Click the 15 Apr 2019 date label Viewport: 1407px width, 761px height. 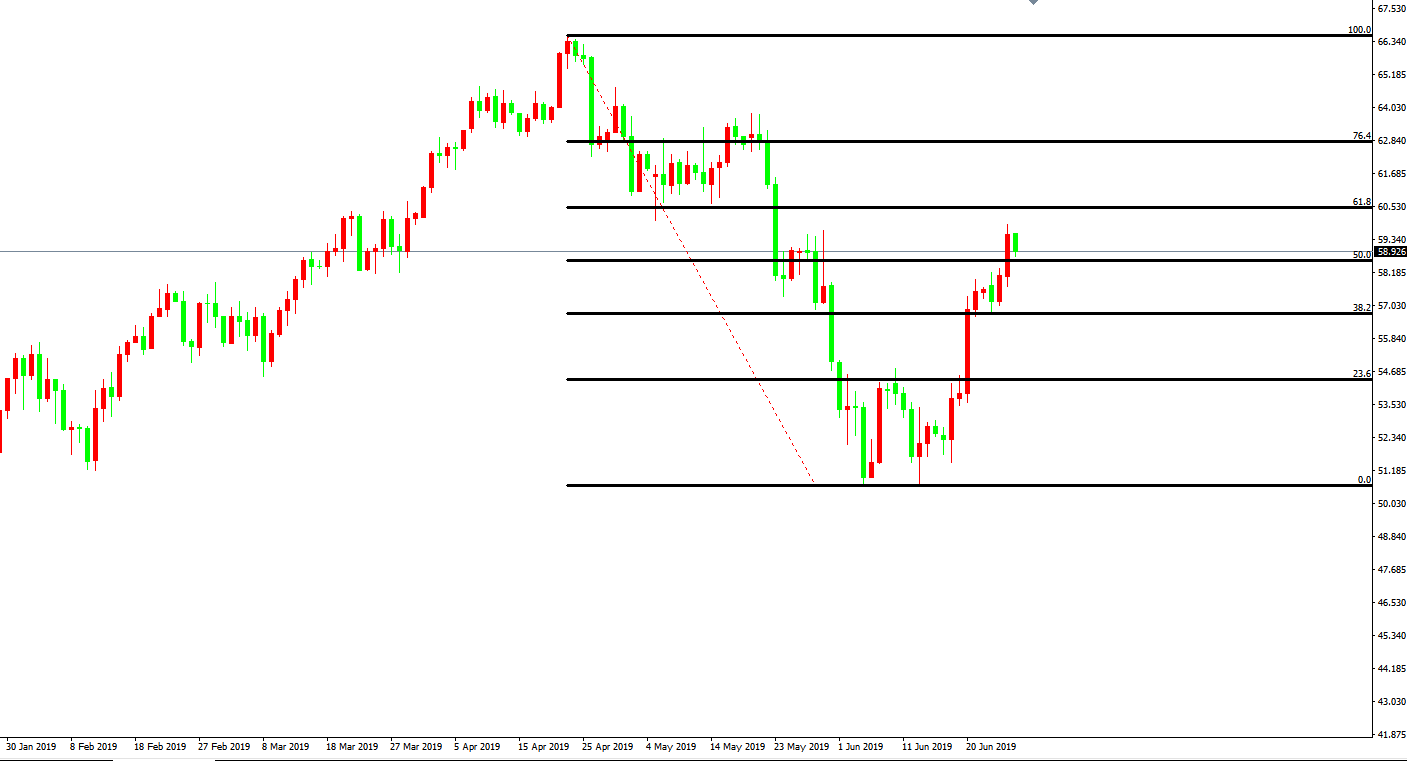(x=543, y=747)
